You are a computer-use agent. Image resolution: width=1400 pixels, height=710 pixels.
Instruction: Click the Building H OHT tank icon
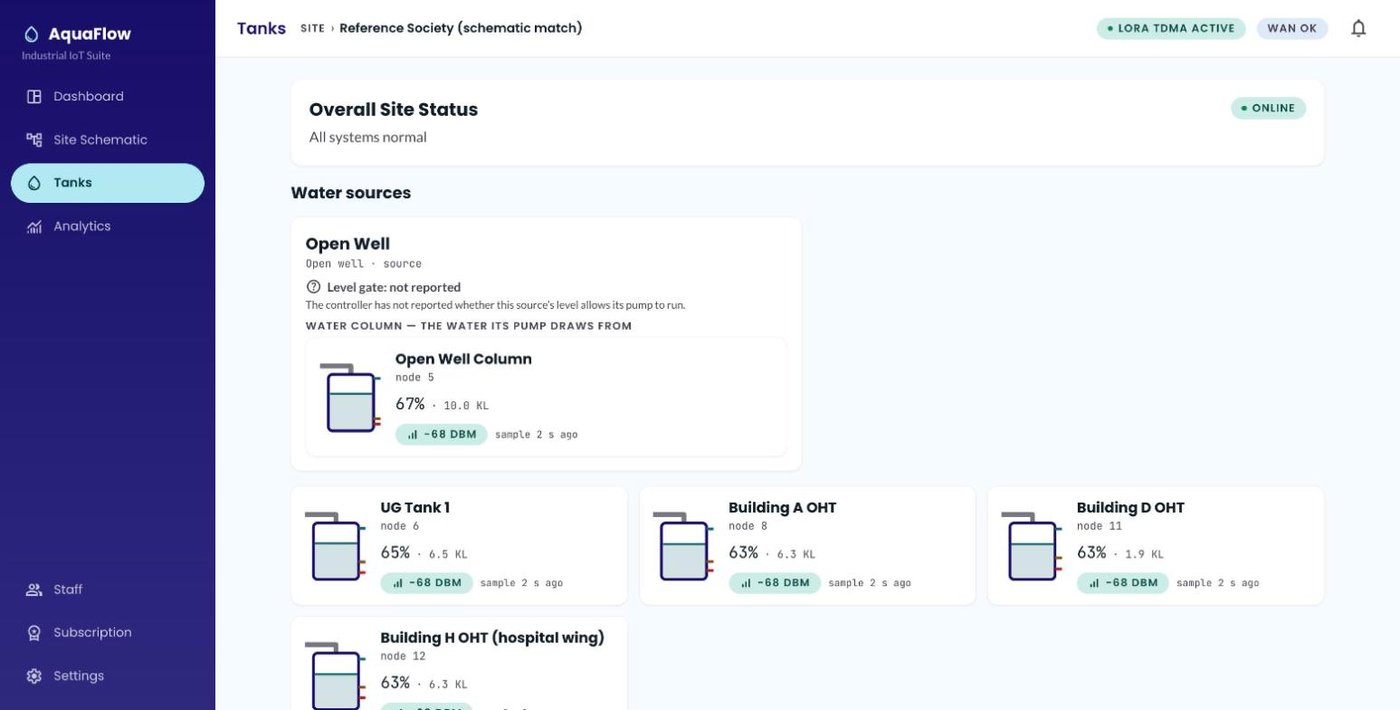click(x=335, y=676)
